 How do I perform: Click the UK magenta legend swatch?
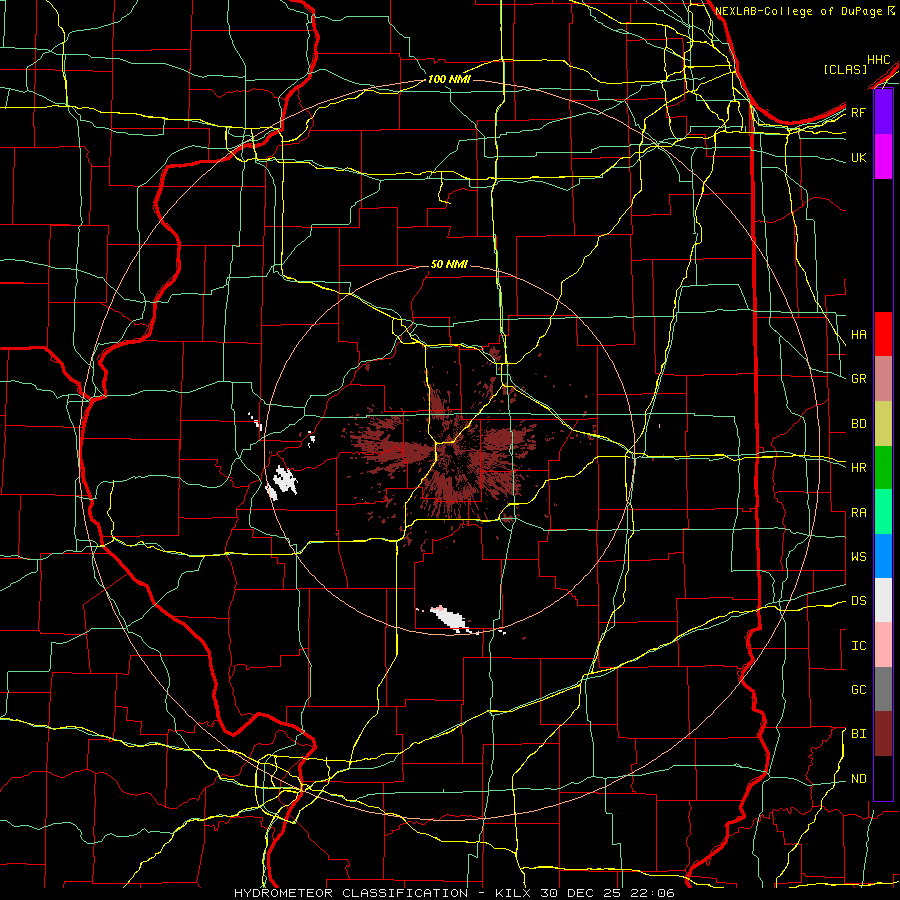(x=883, y=157)
